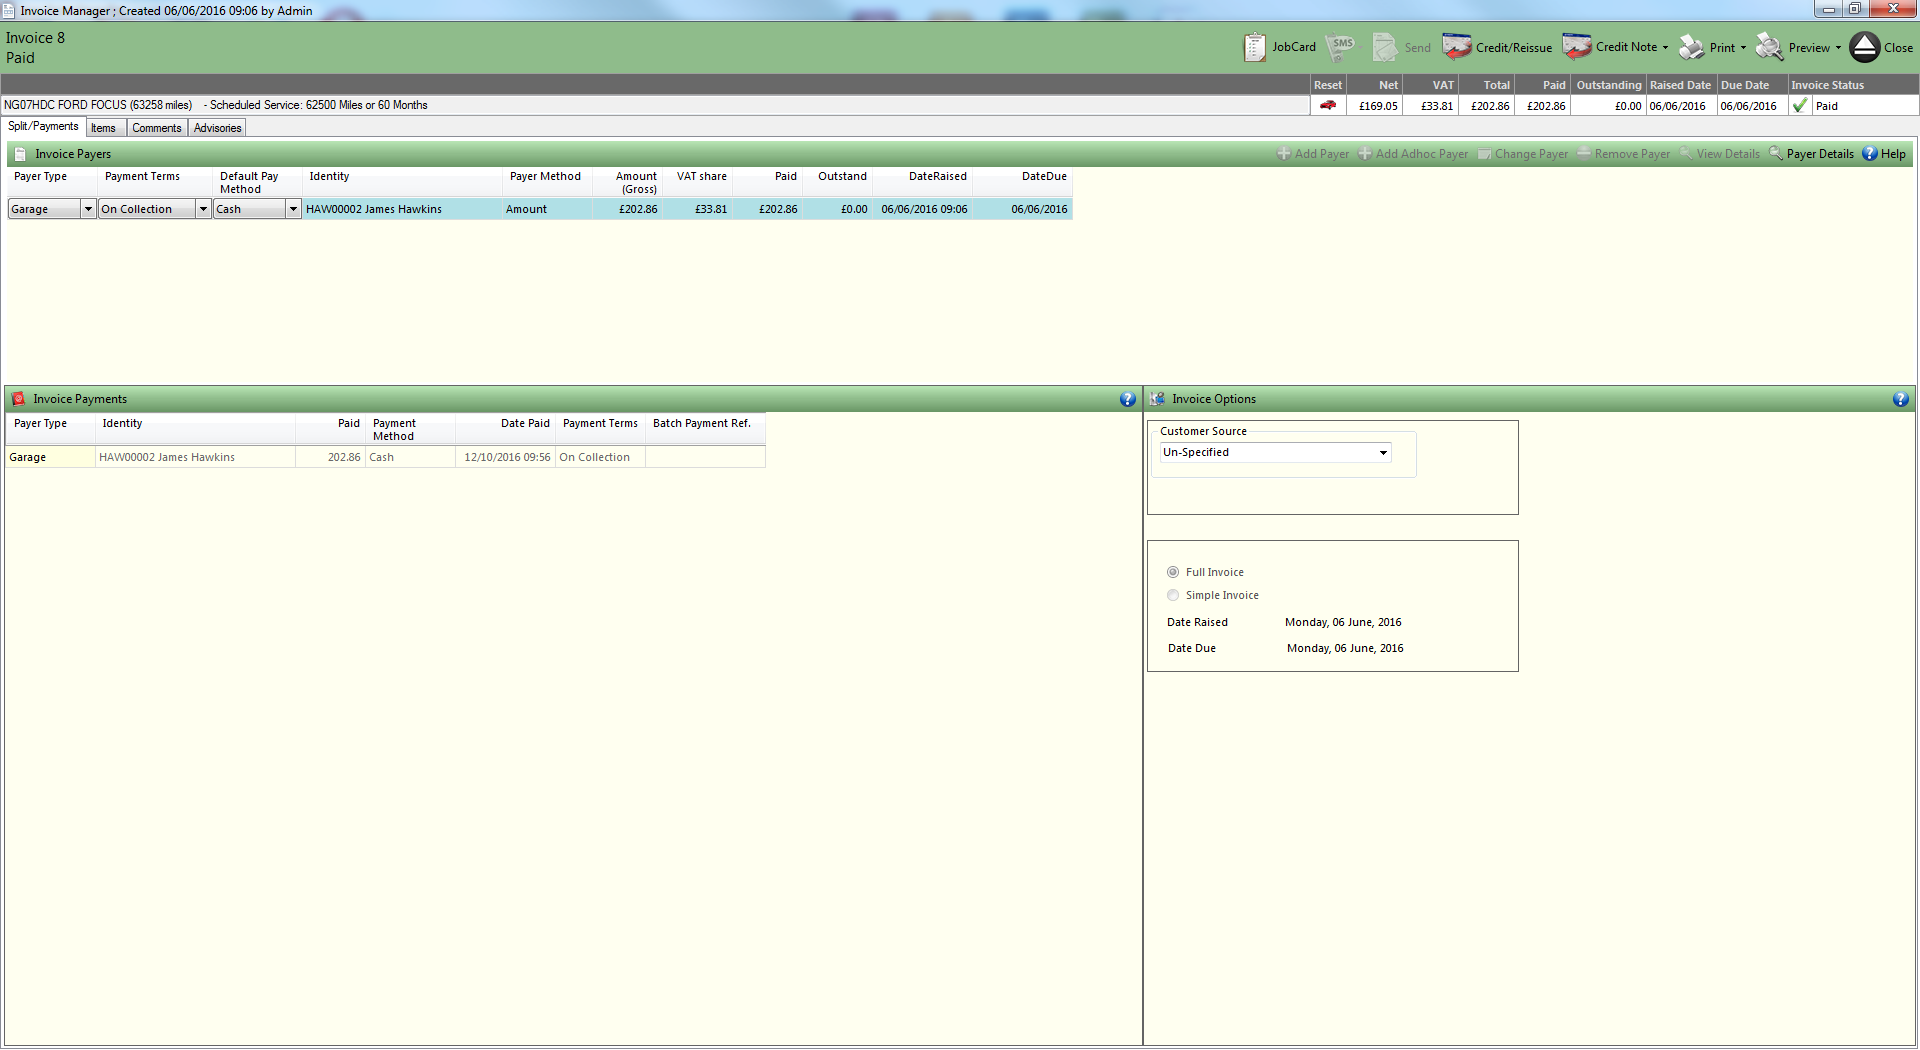This screenshot has width=1920, height=1050.
Task: Expand the Print dropdown arrow
Action: point(1743,47)
